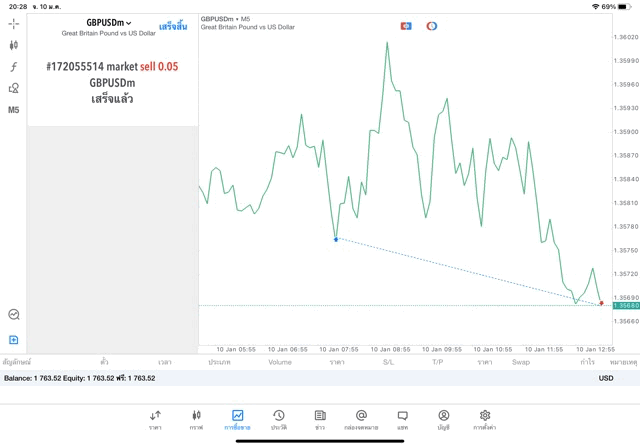Tap the Wi-Fi status icon
This screenshot has height=447, width=640.
pyautogui.click(x=596, y=7)
